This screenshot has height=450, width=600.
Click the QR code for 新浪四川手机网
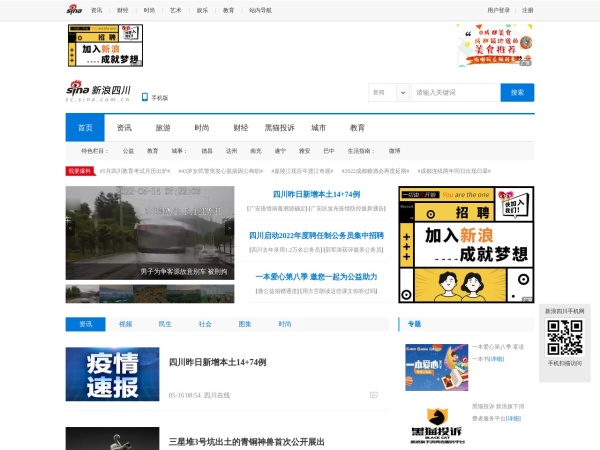(x=565, y=338)
